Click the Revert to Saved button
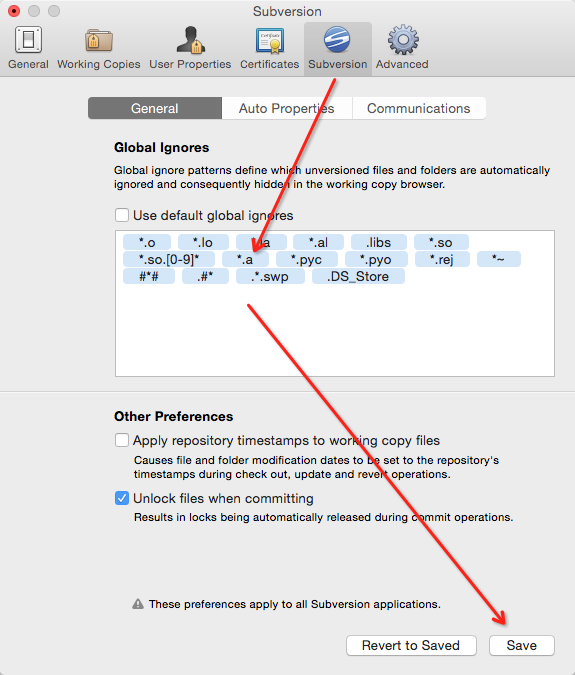 411,645
